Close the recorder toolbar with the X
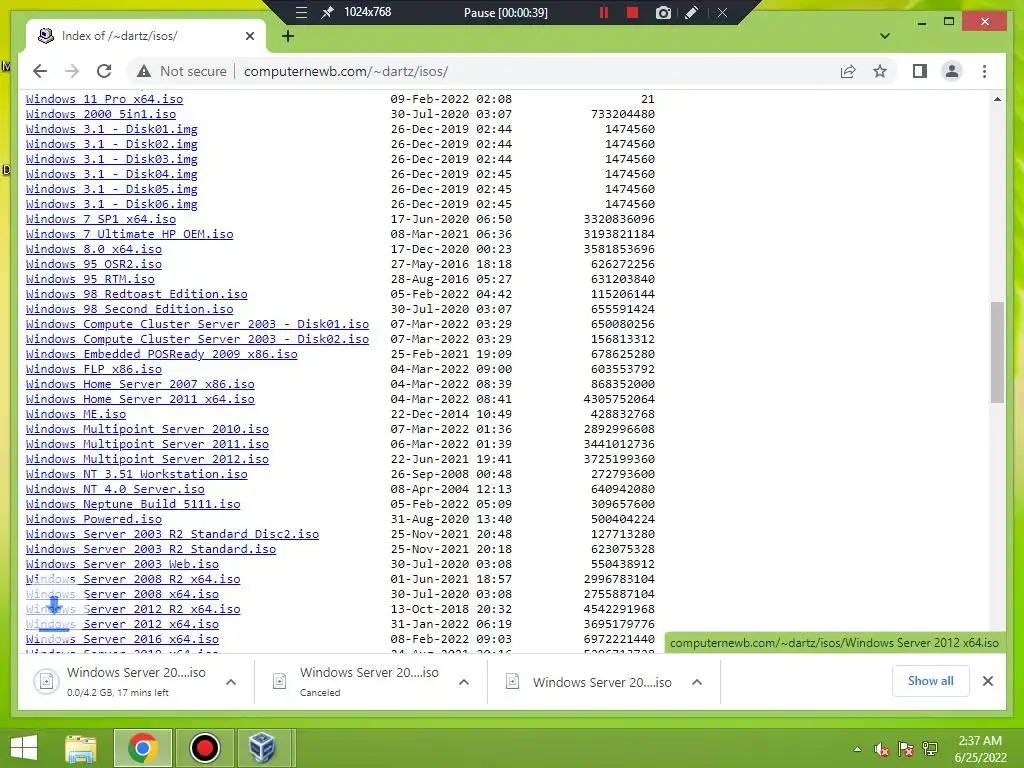The height and width of the screenshot is (768, 1024). [722, 12]
